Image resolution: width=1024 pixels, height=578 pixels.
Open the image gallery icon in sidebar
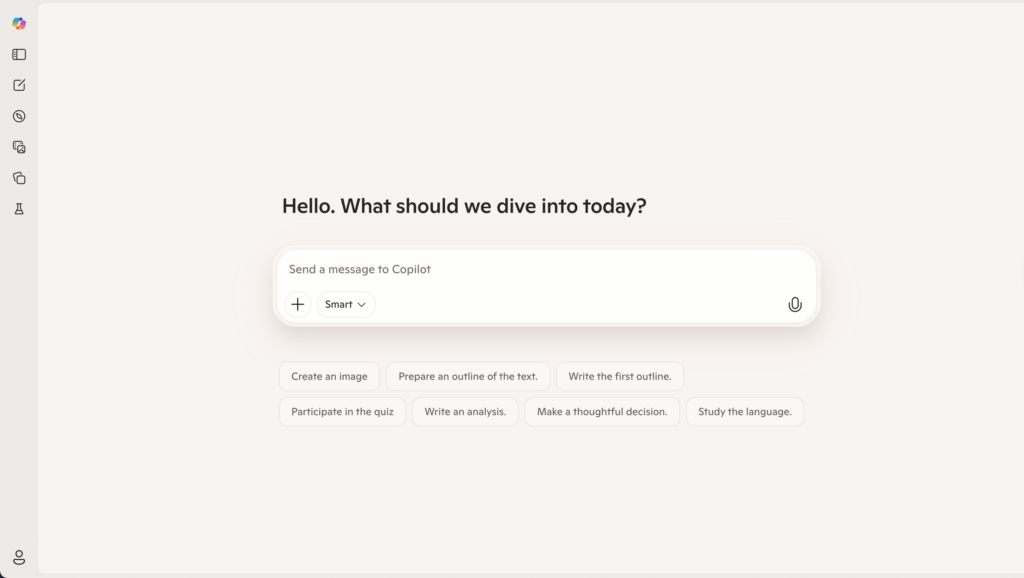tap(18, 147)
